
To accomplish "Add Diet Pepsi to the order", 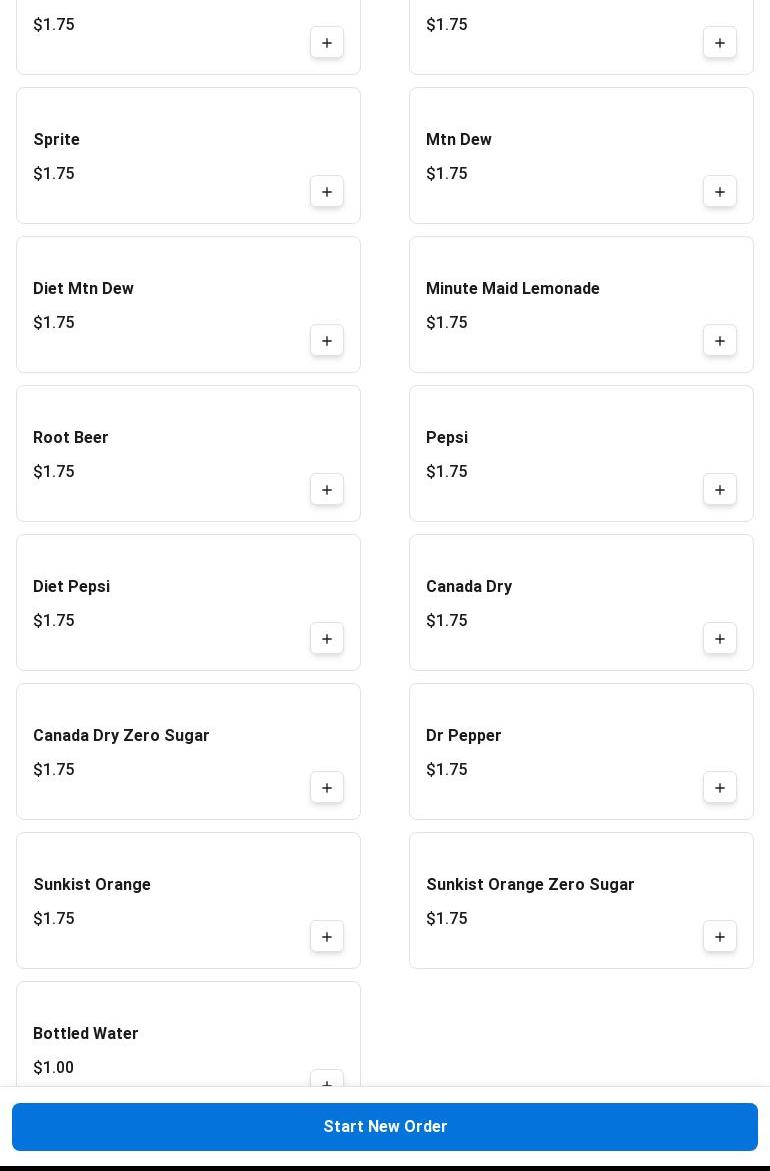I will pyautogui.click(x=327, y=639).
